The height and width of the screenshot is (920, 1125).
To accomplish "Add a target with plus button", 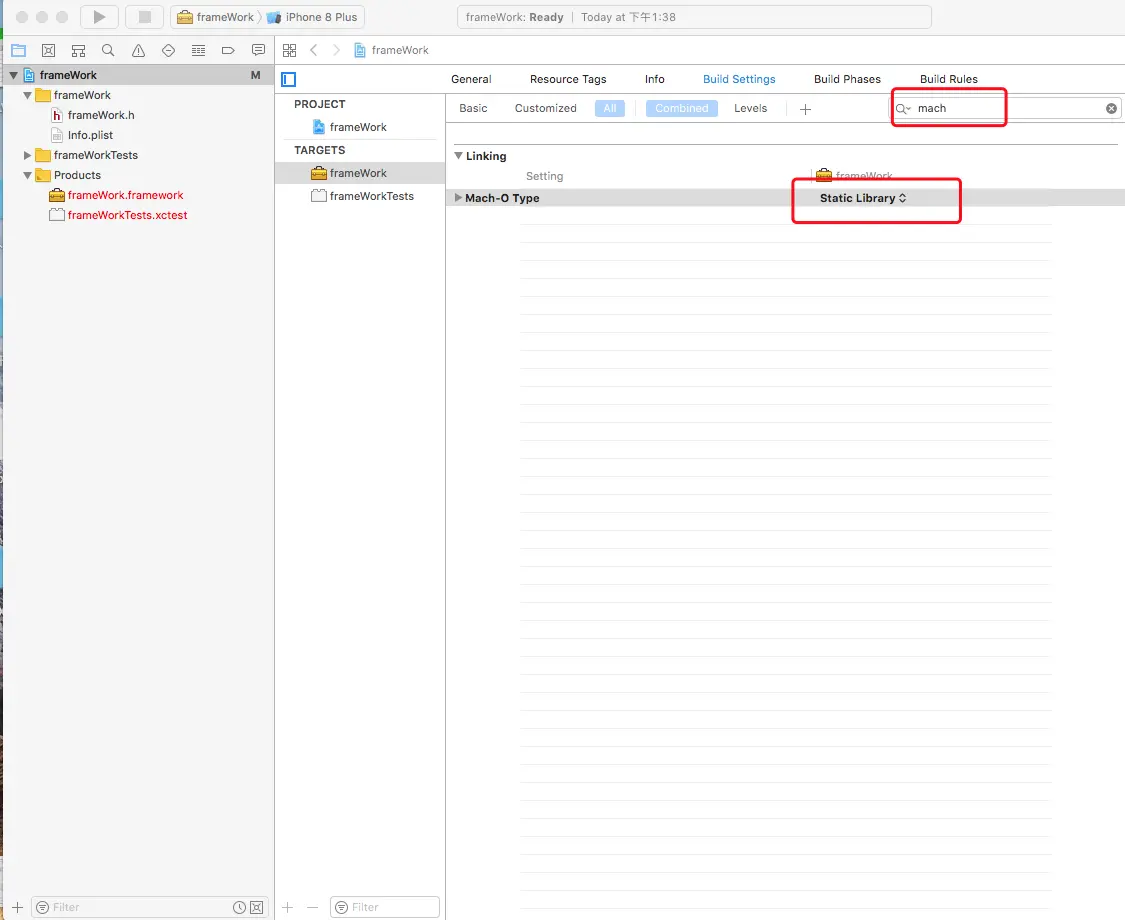I will pos(288,907).
